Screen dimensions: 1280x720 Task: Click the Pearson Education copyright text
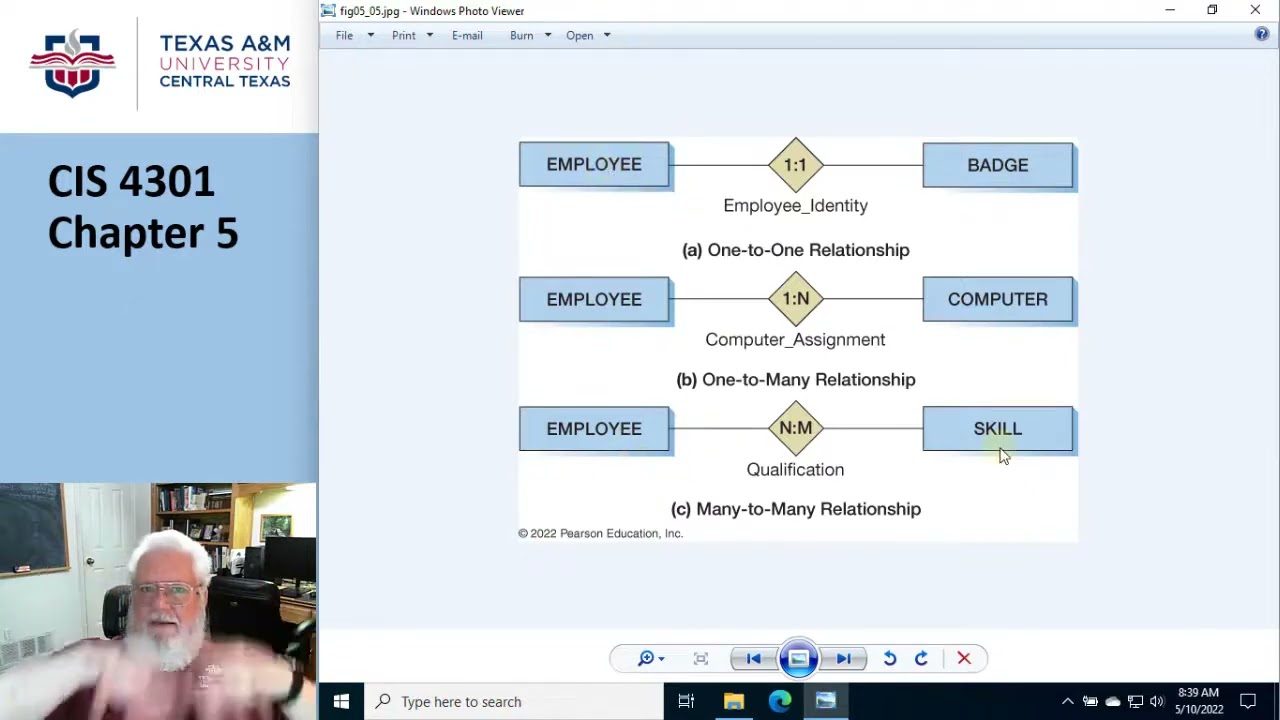[600, 534]
